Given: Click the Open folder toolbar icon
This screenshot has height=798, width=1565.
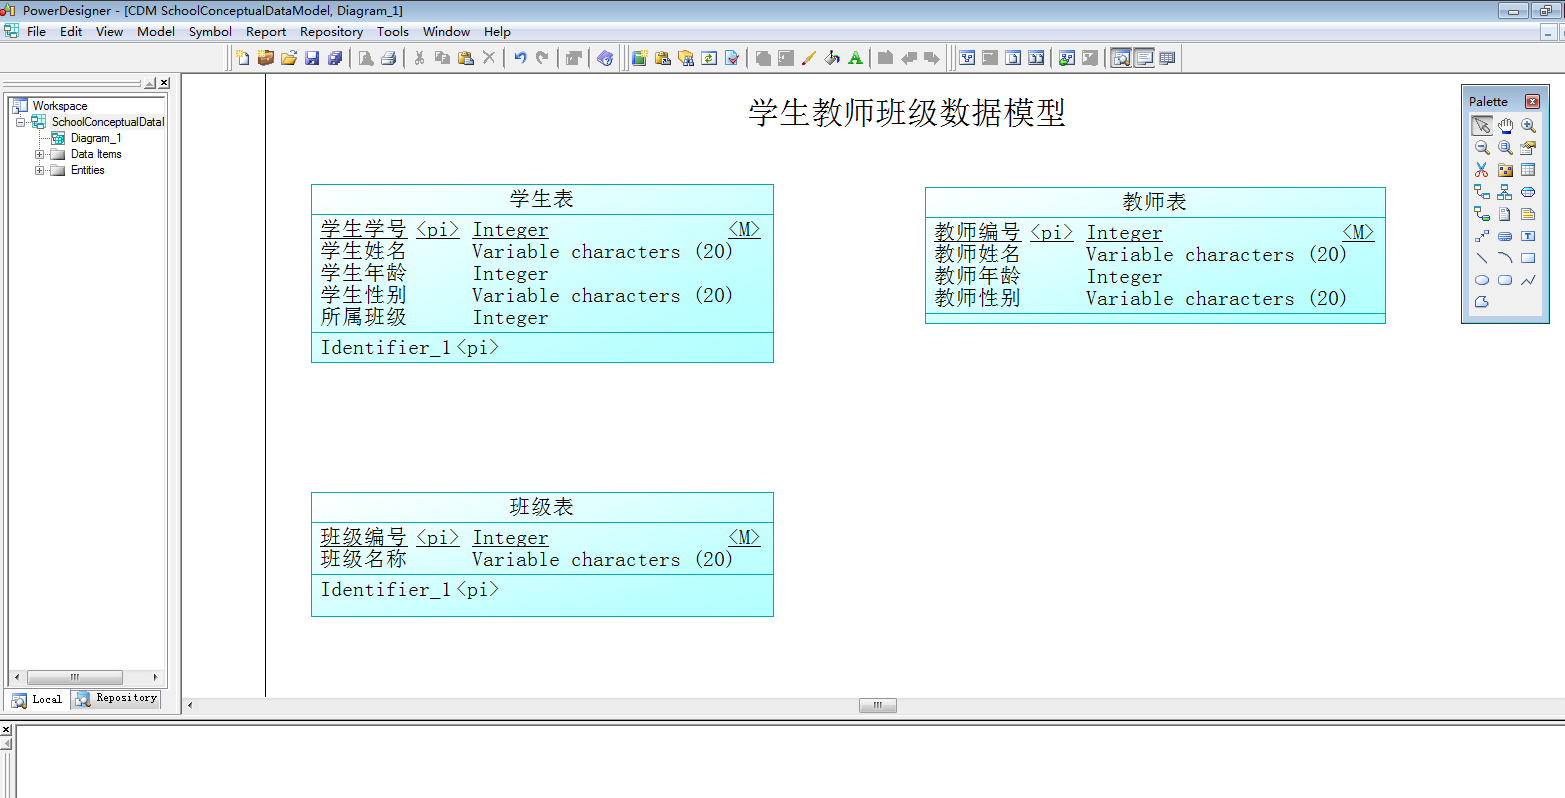Looking at the screenshot, I should tap(289, 58).
